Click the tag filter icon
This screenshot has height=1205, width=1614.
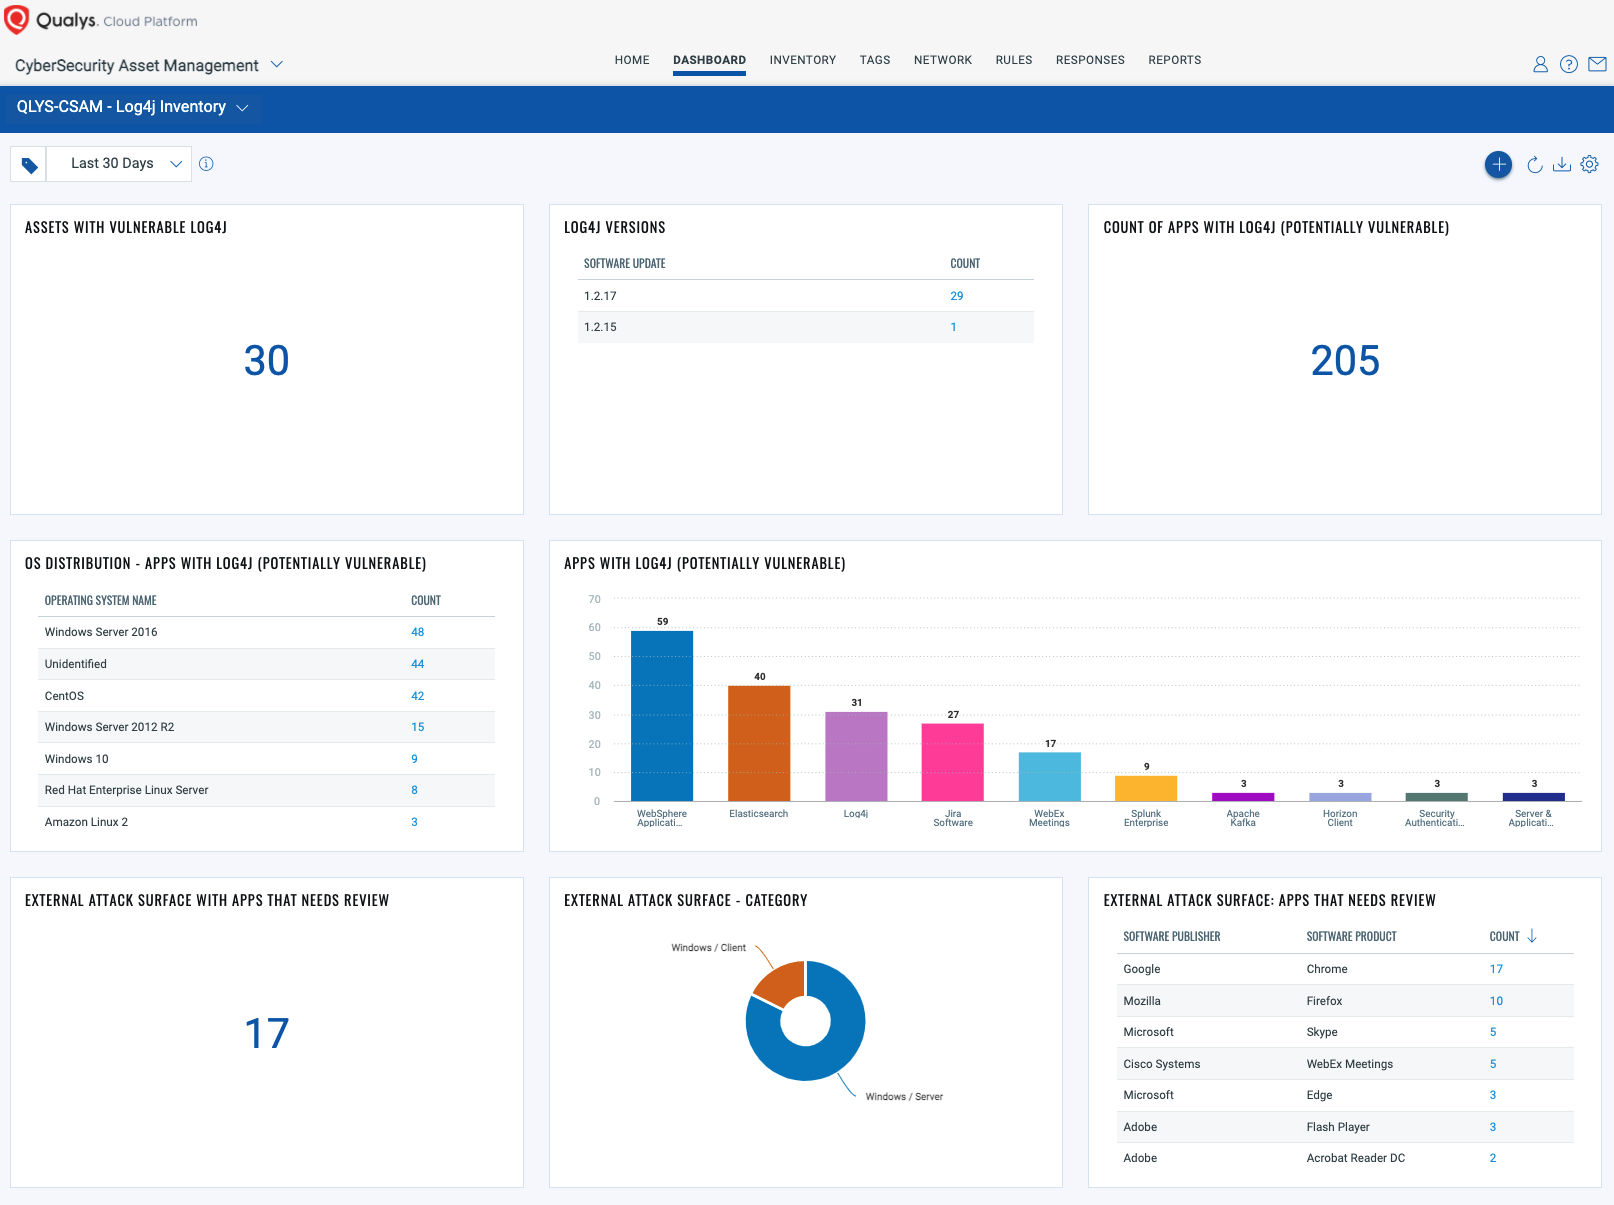tap(29, 165)
